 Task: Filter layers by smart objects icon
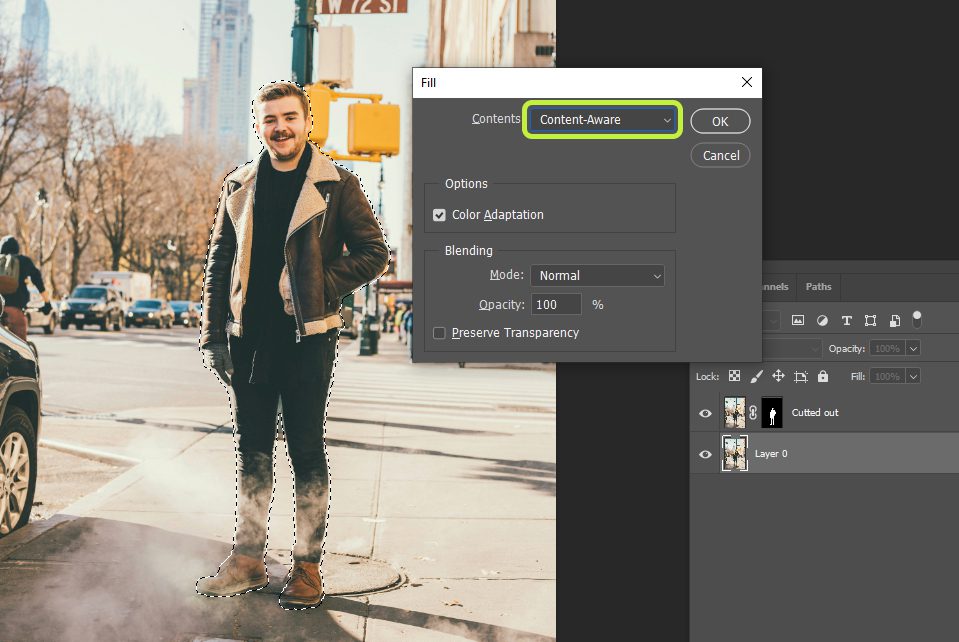pyautogui.click(x=895, y=320)
